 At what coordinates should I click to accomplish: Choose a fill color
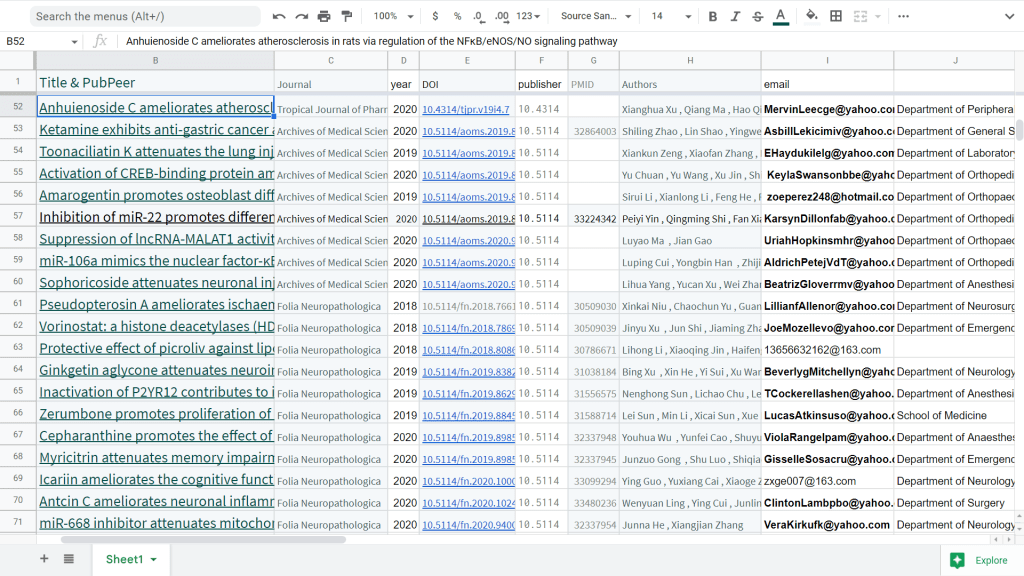811,16
